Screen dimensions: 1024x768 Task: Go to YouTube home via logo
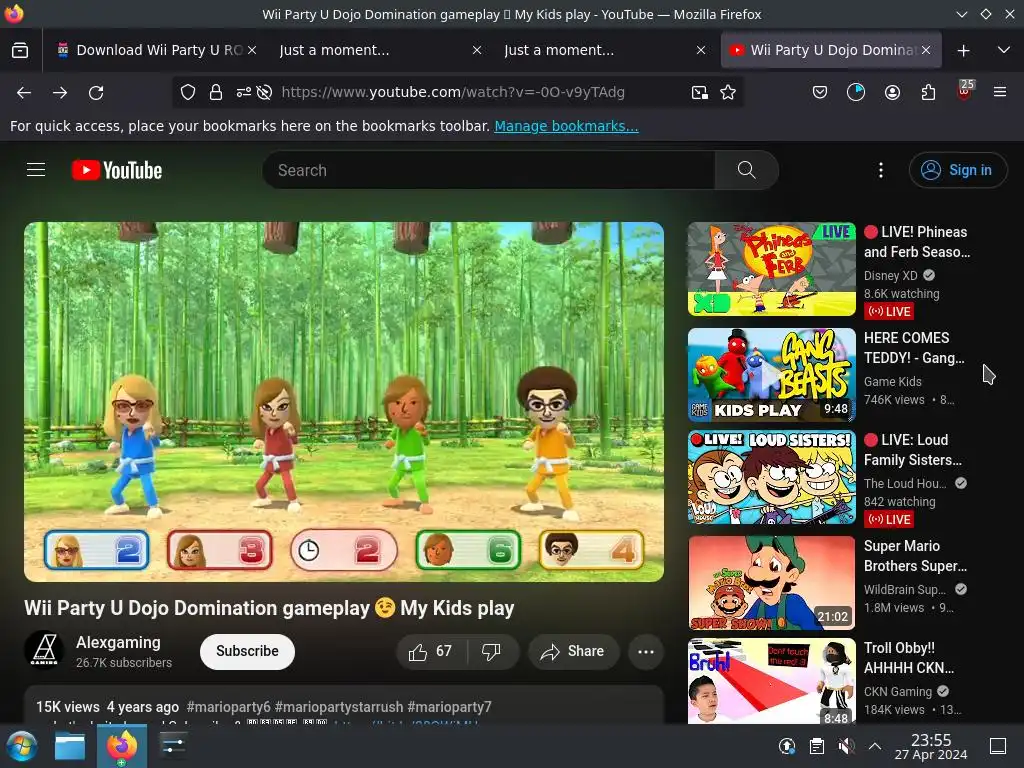click(117, 170)
